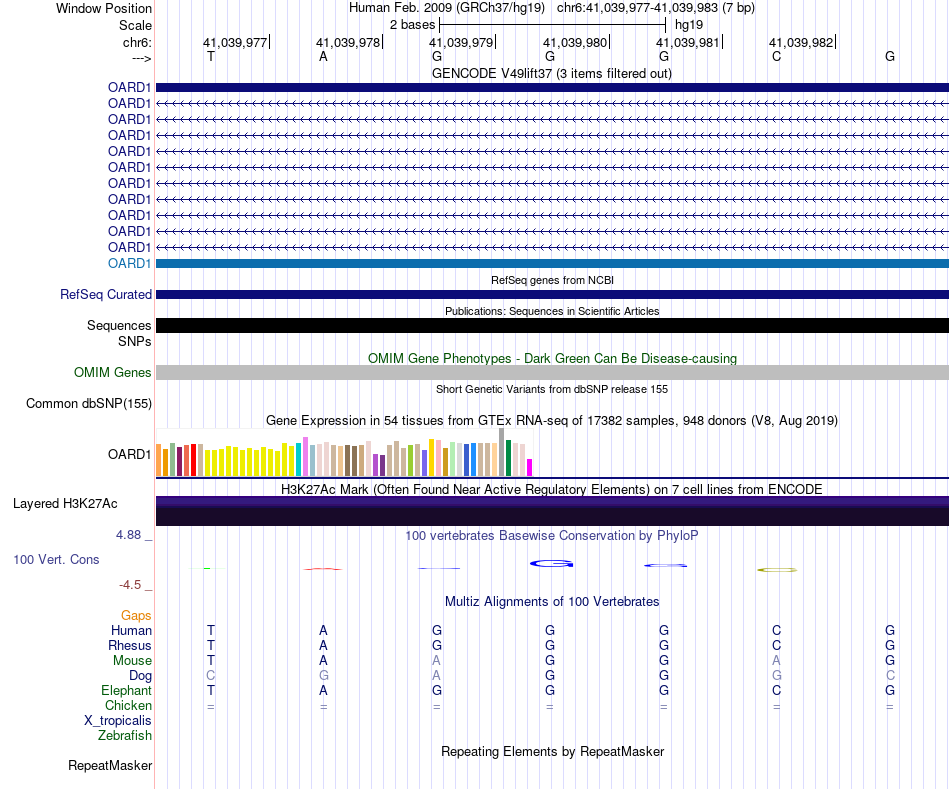Click the RepeatMasker track label
The image size is (950, 789).
point(110,765)
